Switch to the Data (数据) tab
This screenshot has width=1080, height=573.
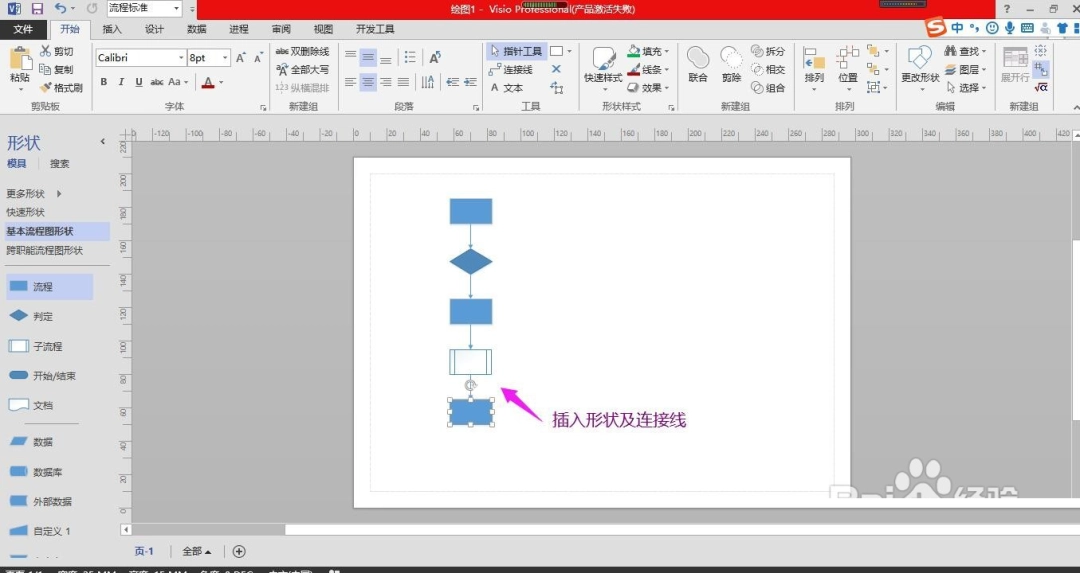196,29
